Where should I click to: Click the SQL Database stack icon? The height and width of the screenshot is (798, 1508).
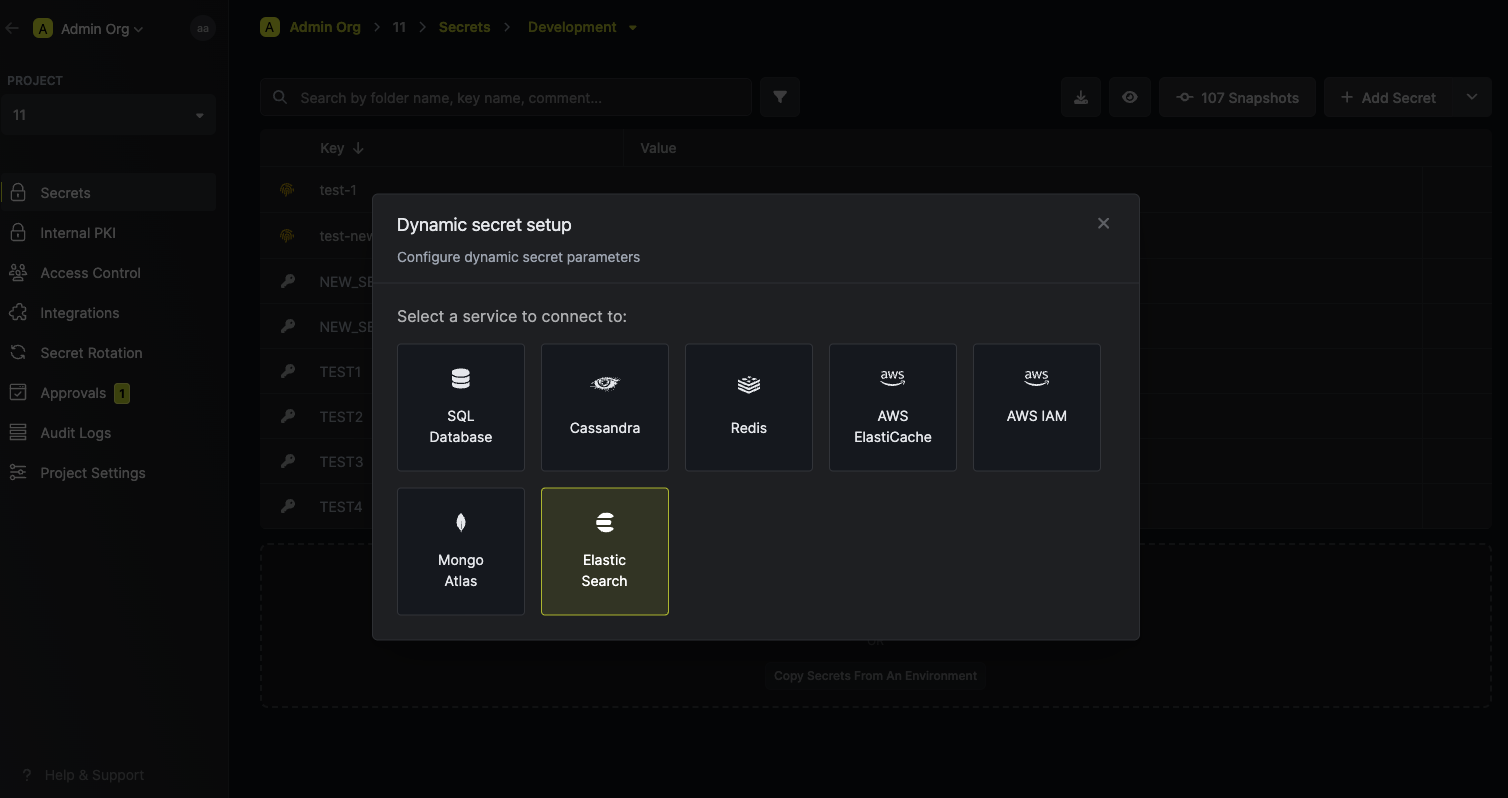pyautogui.click(x=461, y=379)
